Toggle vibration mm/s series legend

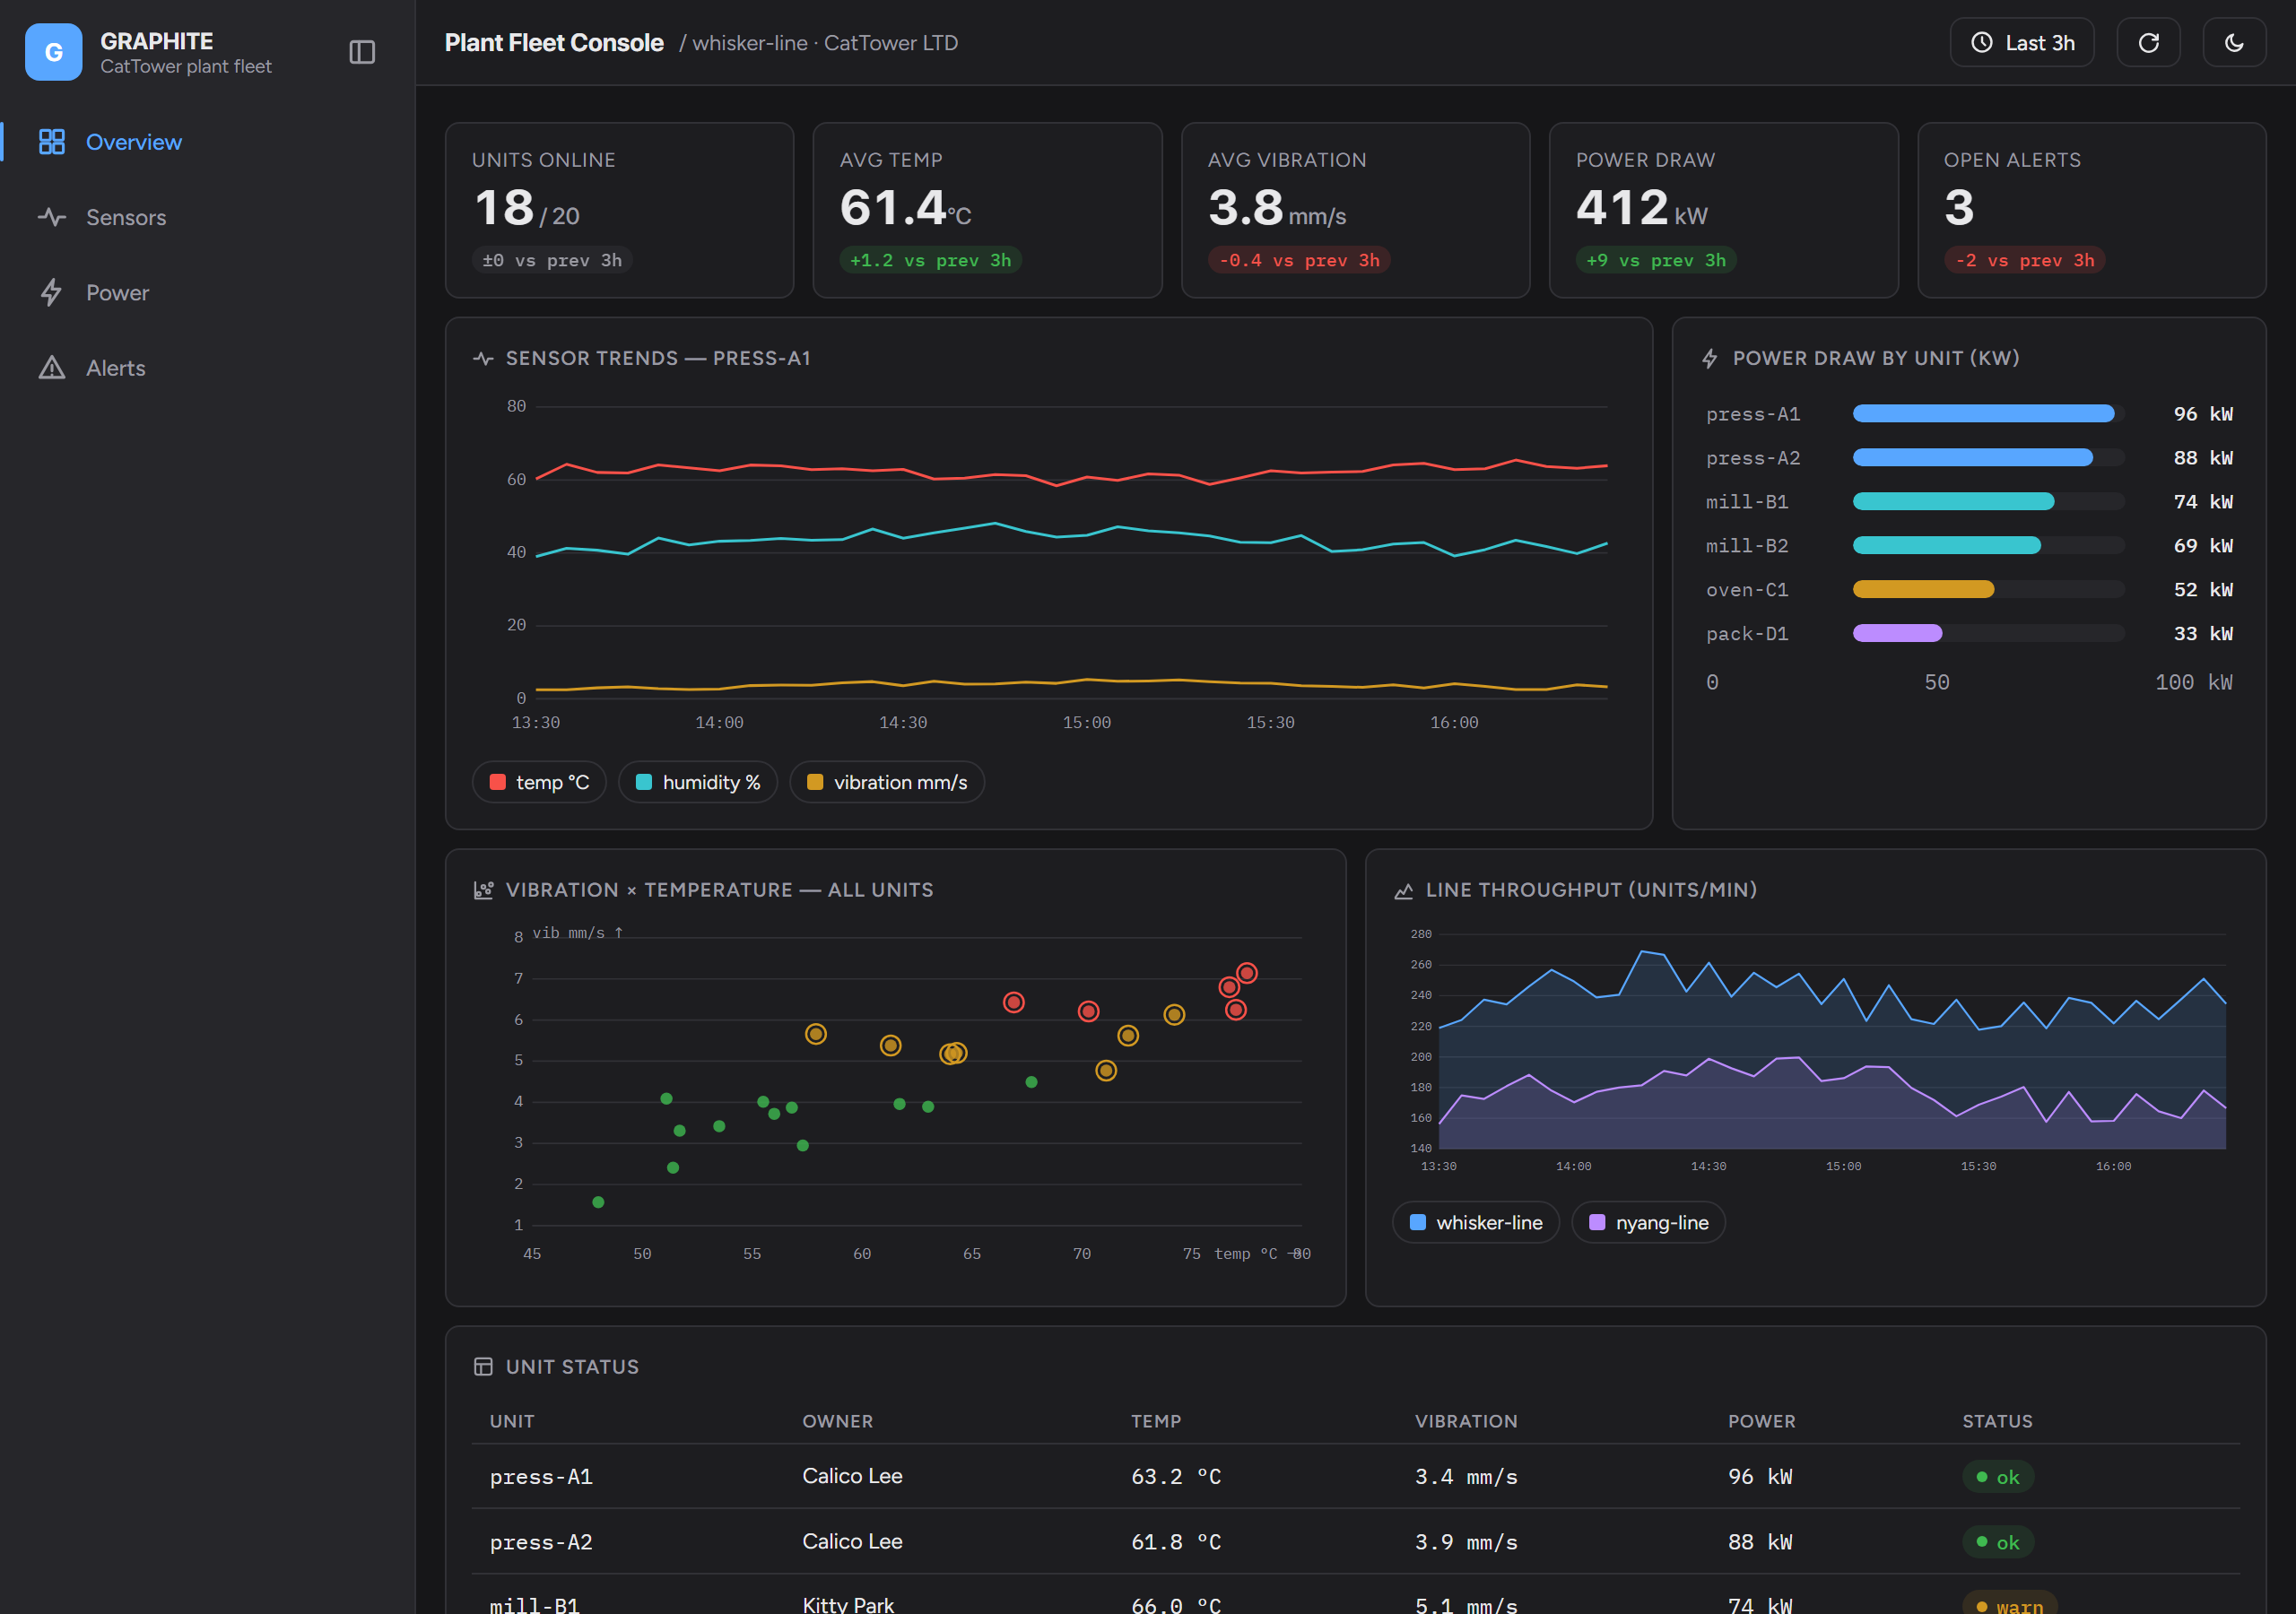pos(887,782)
